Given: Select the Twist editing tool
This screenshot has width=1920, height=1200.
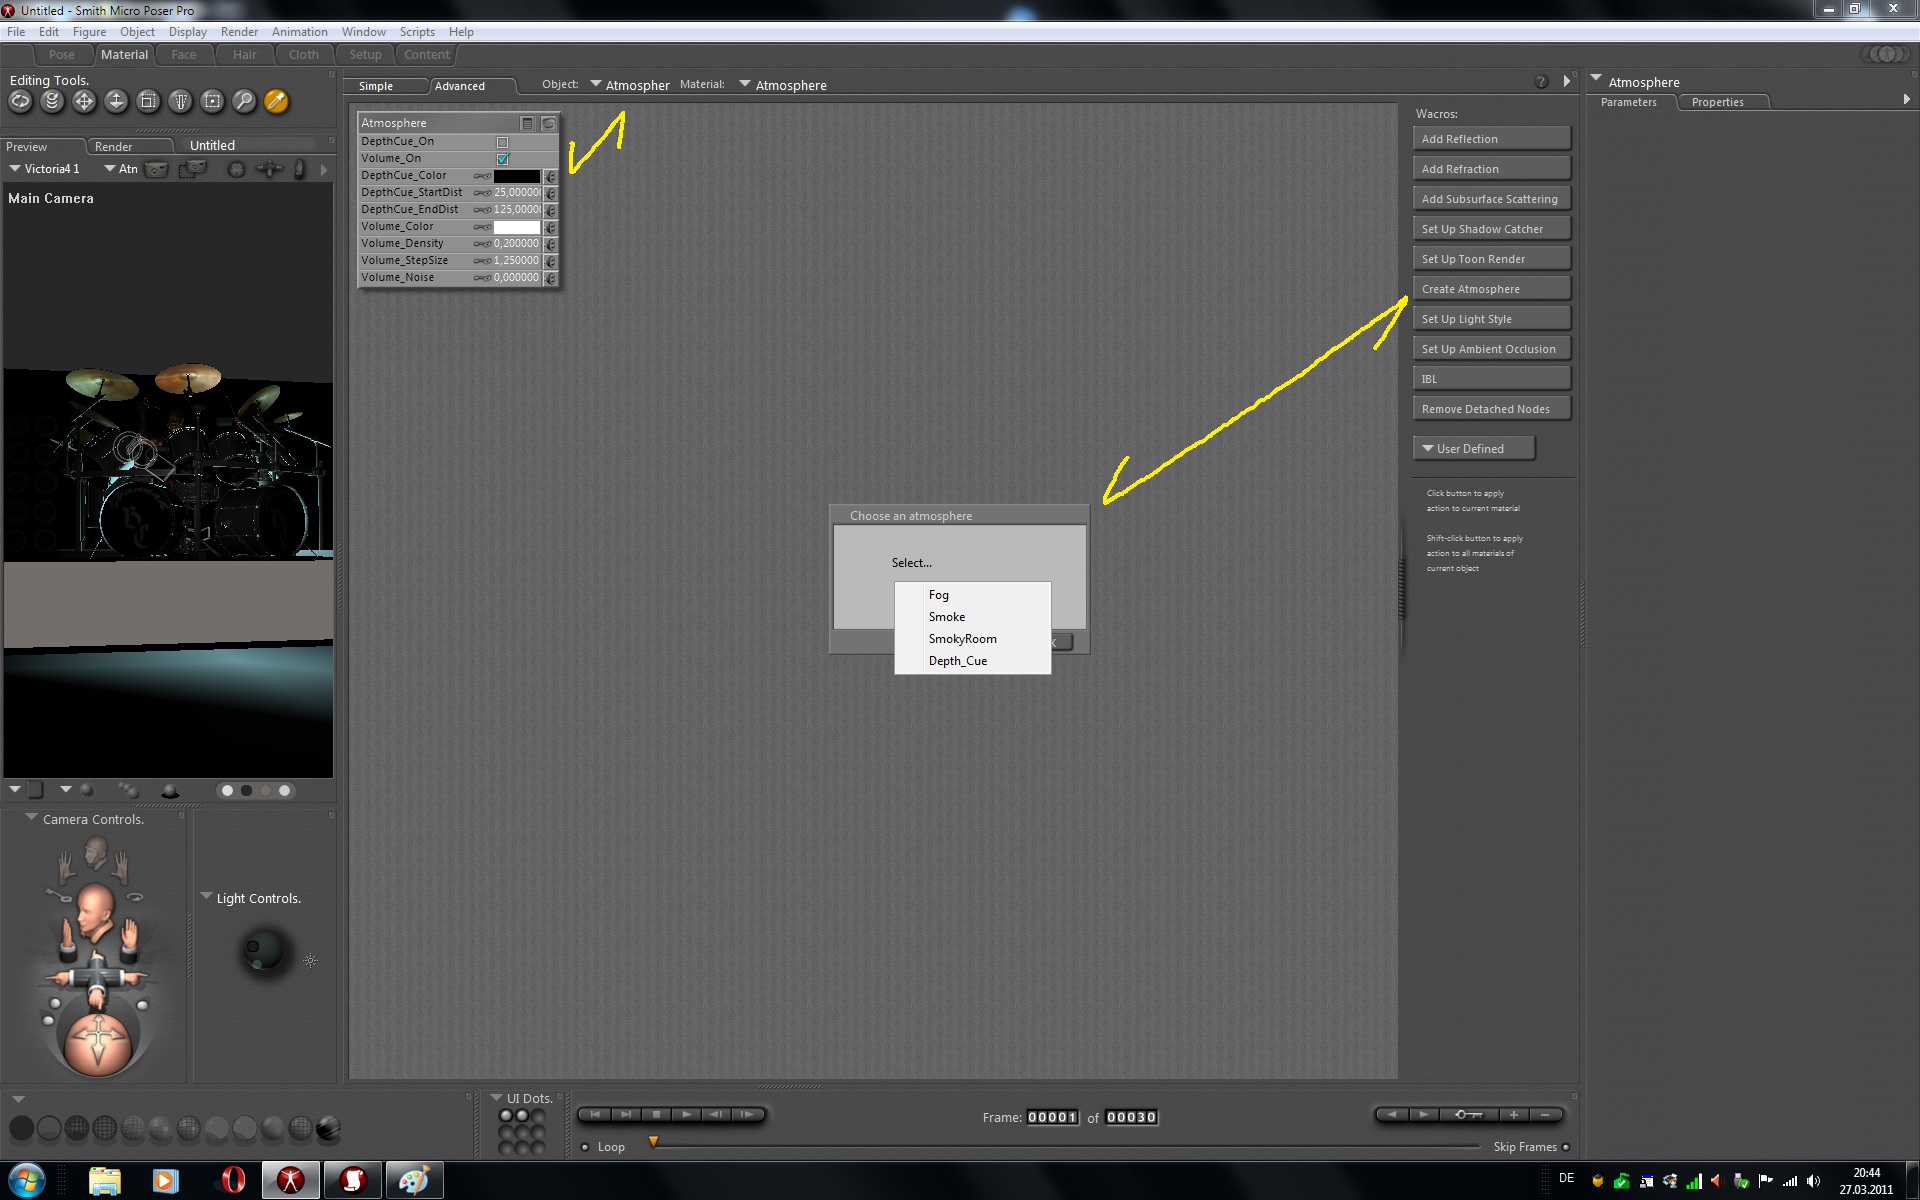Looking at the screenshot, I should coord(52,101).
